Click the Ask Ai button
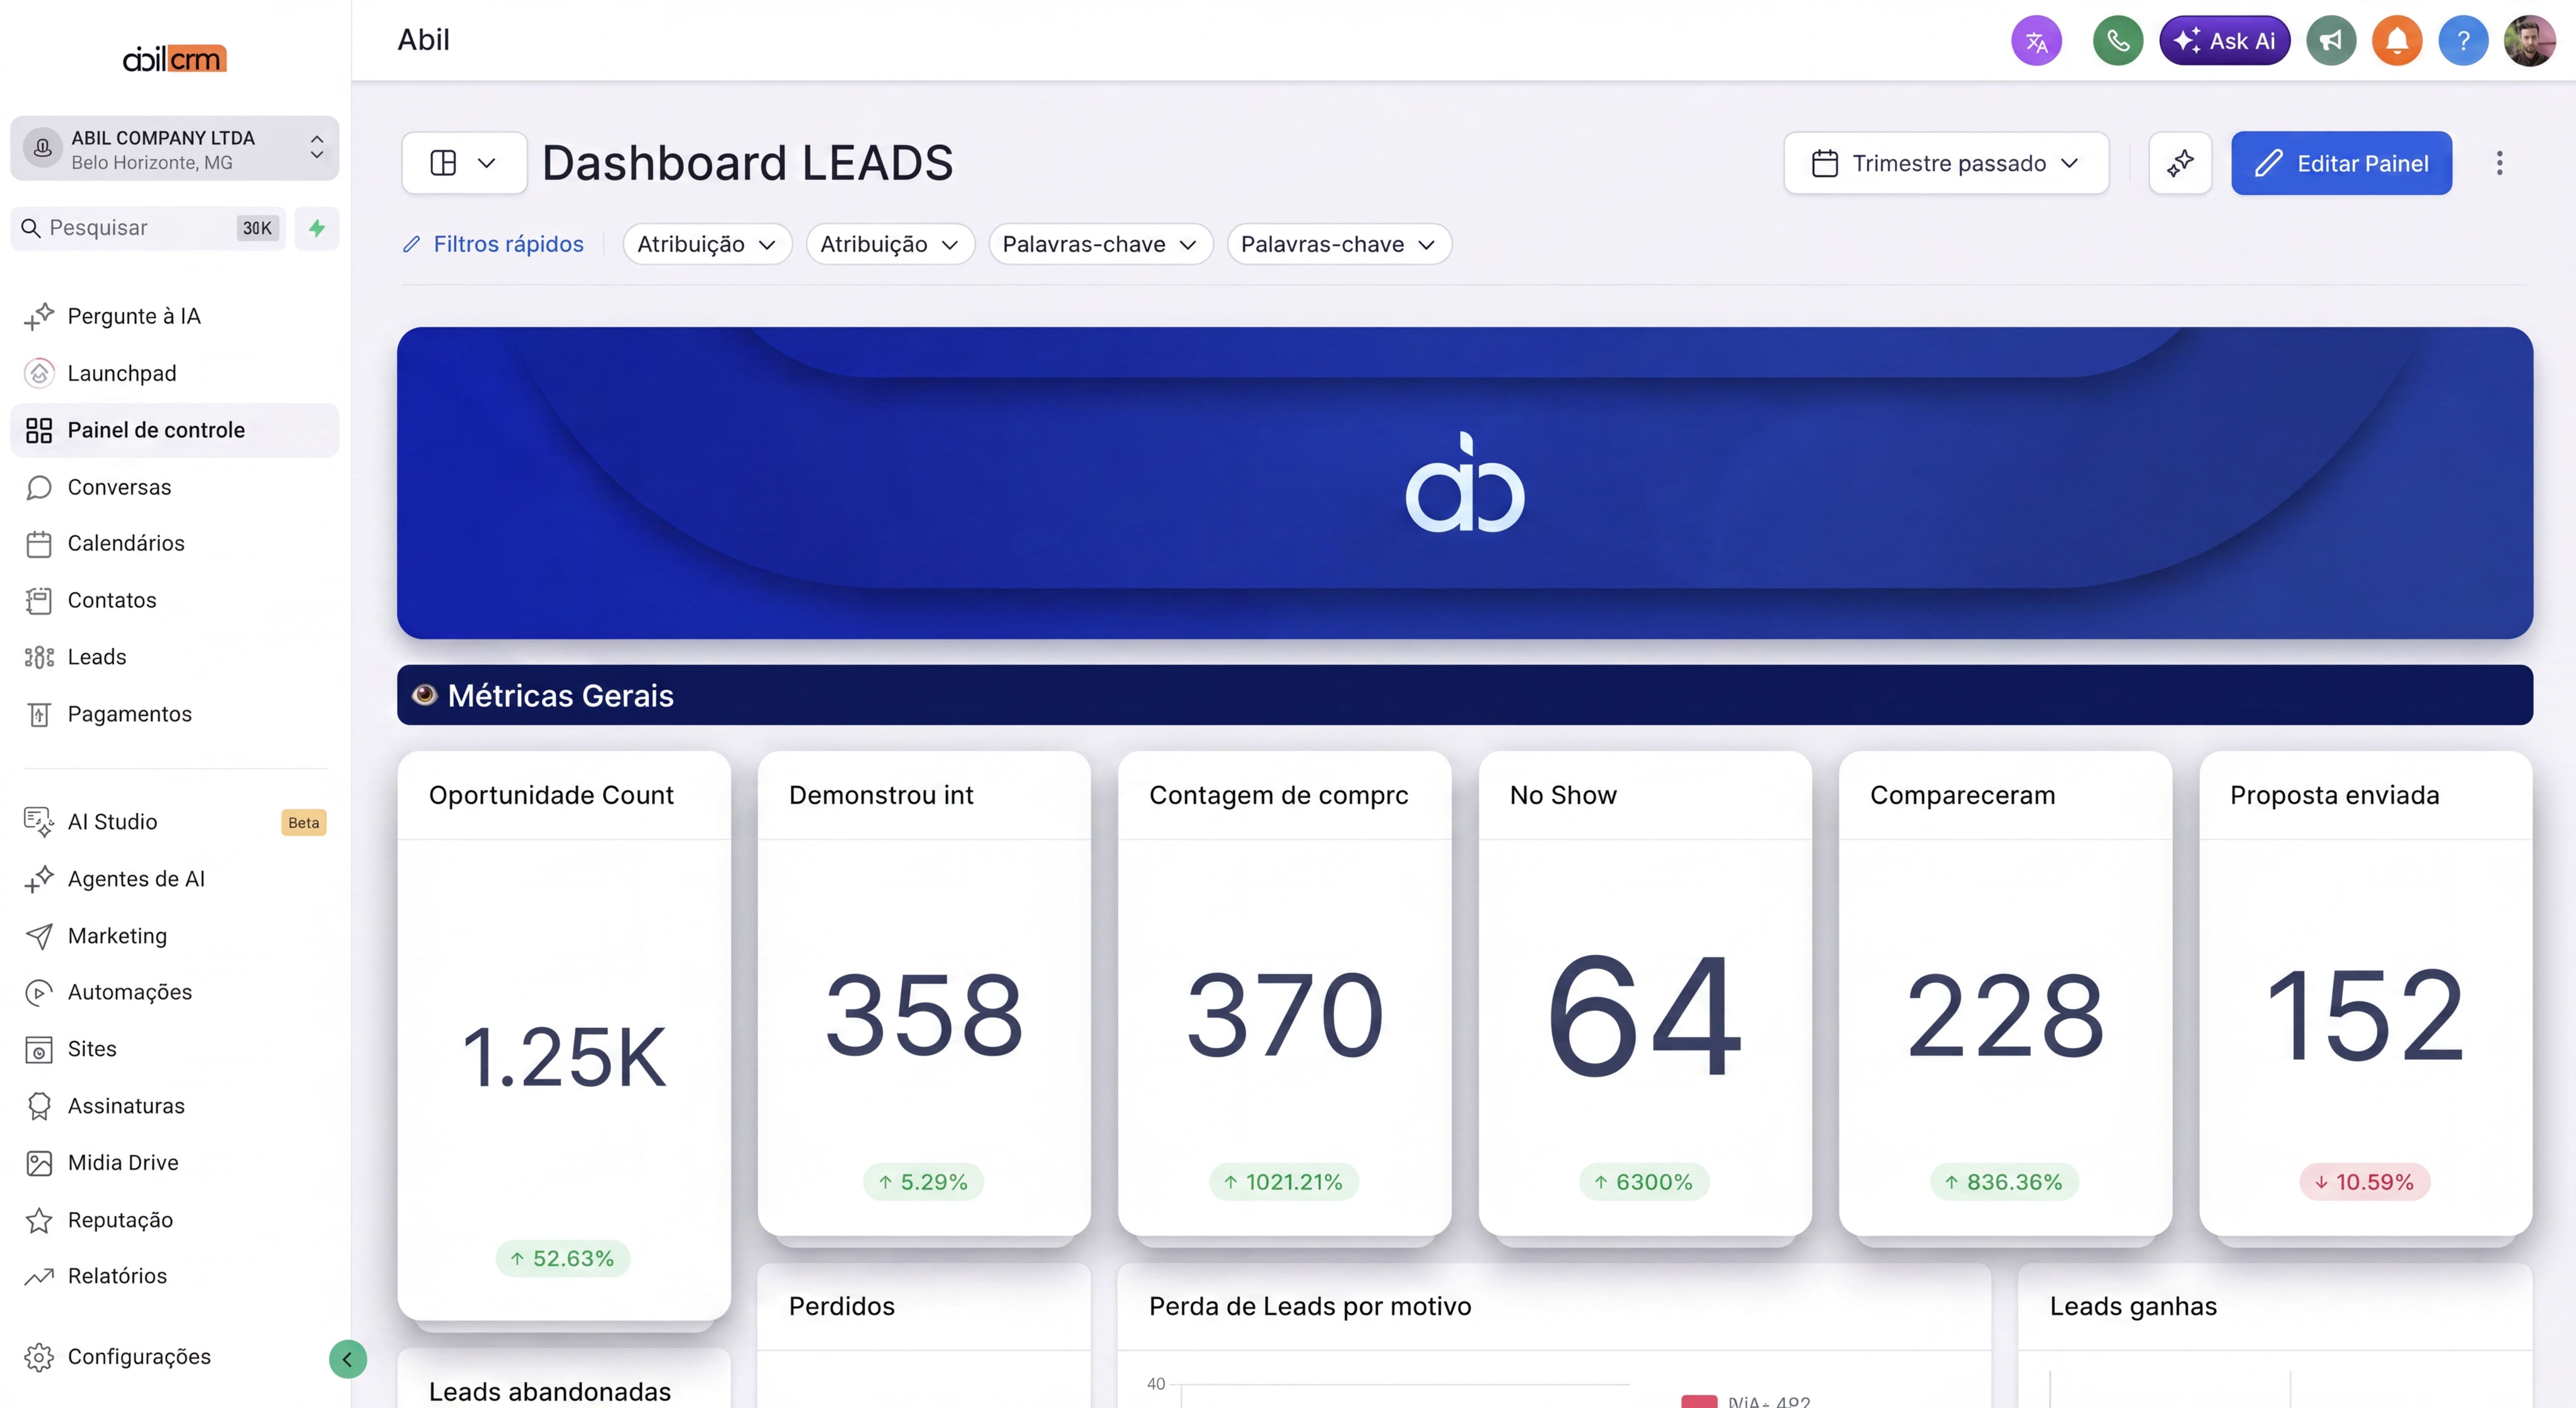The image size is (2576, 1408). tap(2224, 41)
